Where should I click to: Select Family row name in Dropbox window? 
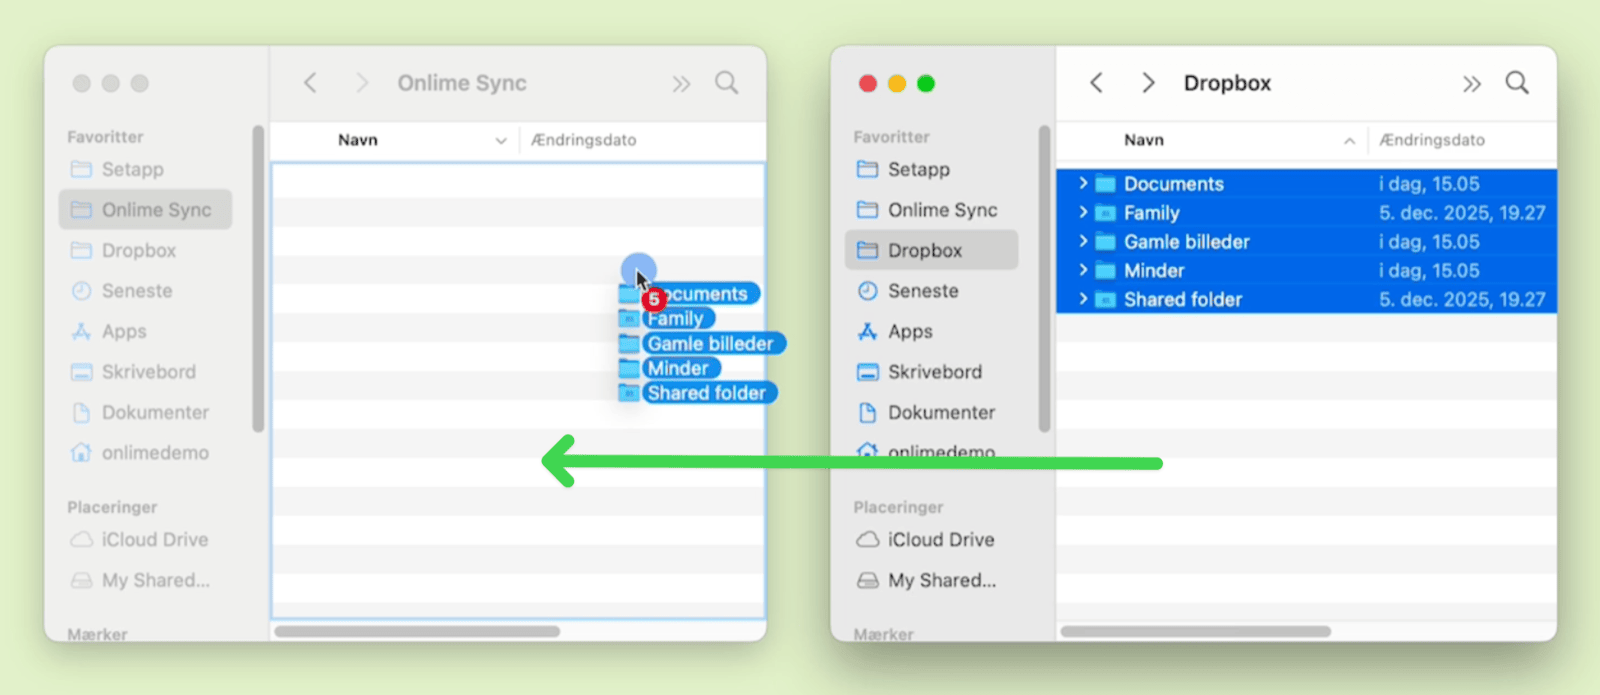pos(1151,213)
